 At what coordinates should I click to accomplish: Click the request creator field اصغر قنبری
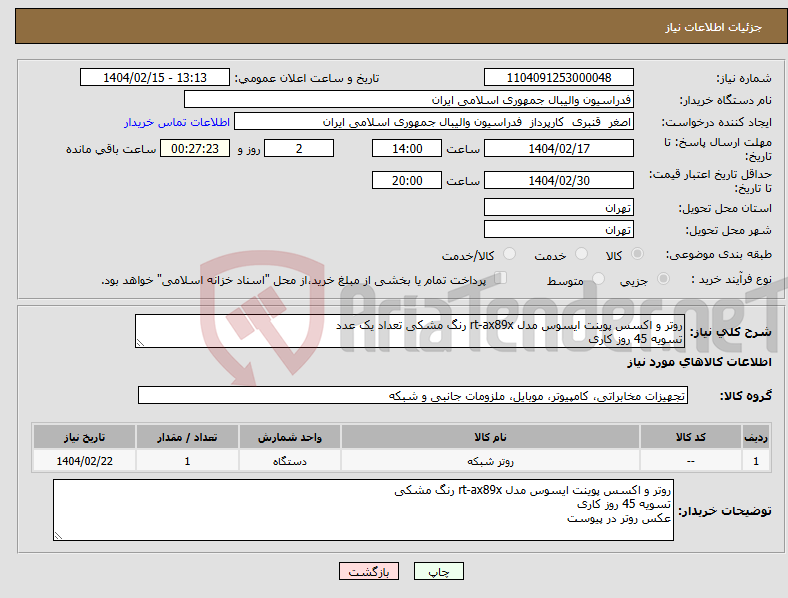434,122
